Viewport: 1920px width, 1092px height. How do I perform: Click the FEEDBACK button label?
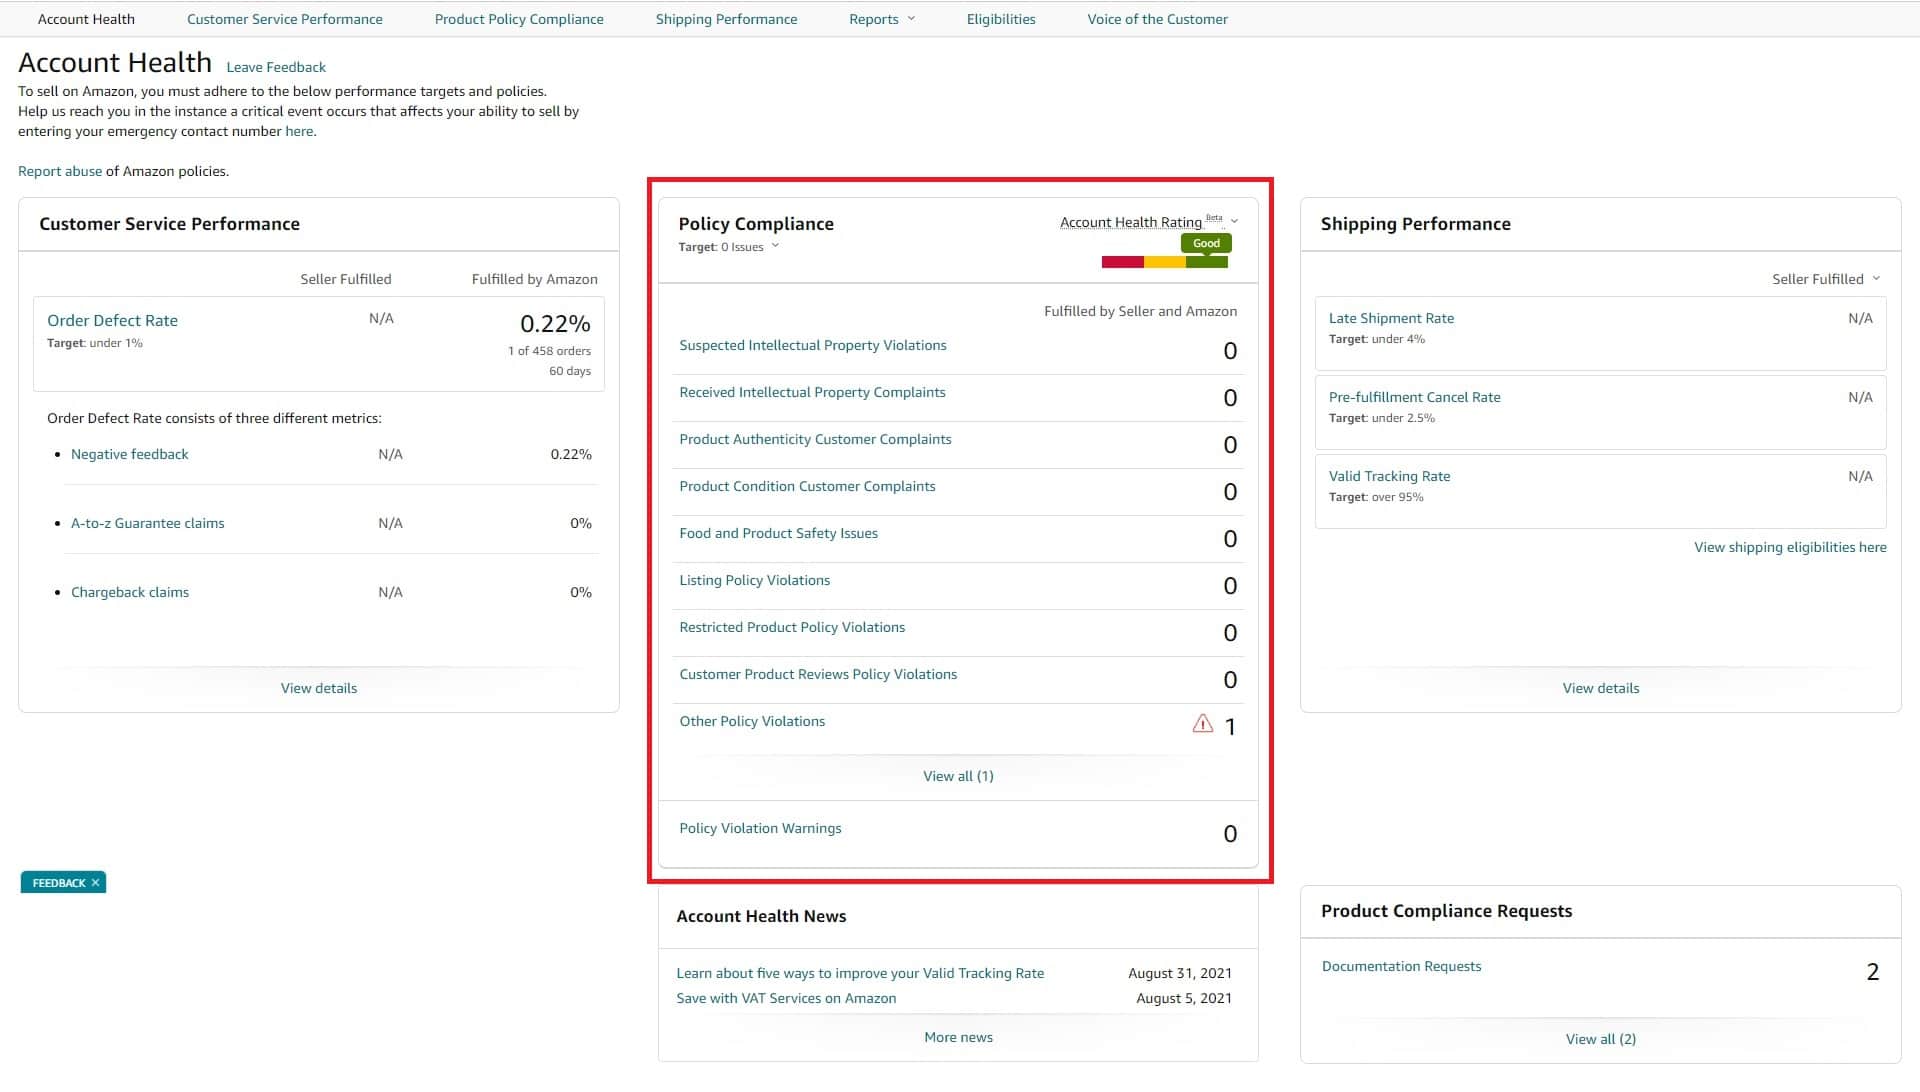[59, 883]
